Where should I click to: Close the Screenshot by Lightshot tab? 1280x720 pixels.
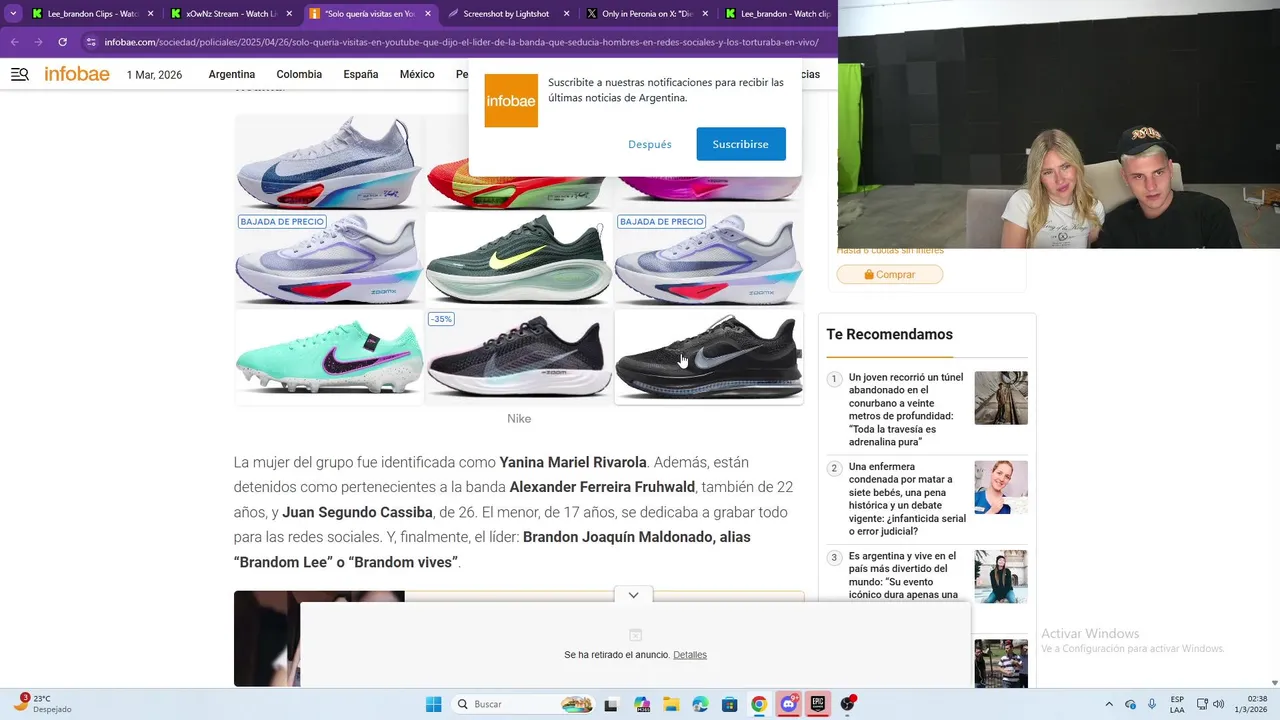click(x=567, y=14)
